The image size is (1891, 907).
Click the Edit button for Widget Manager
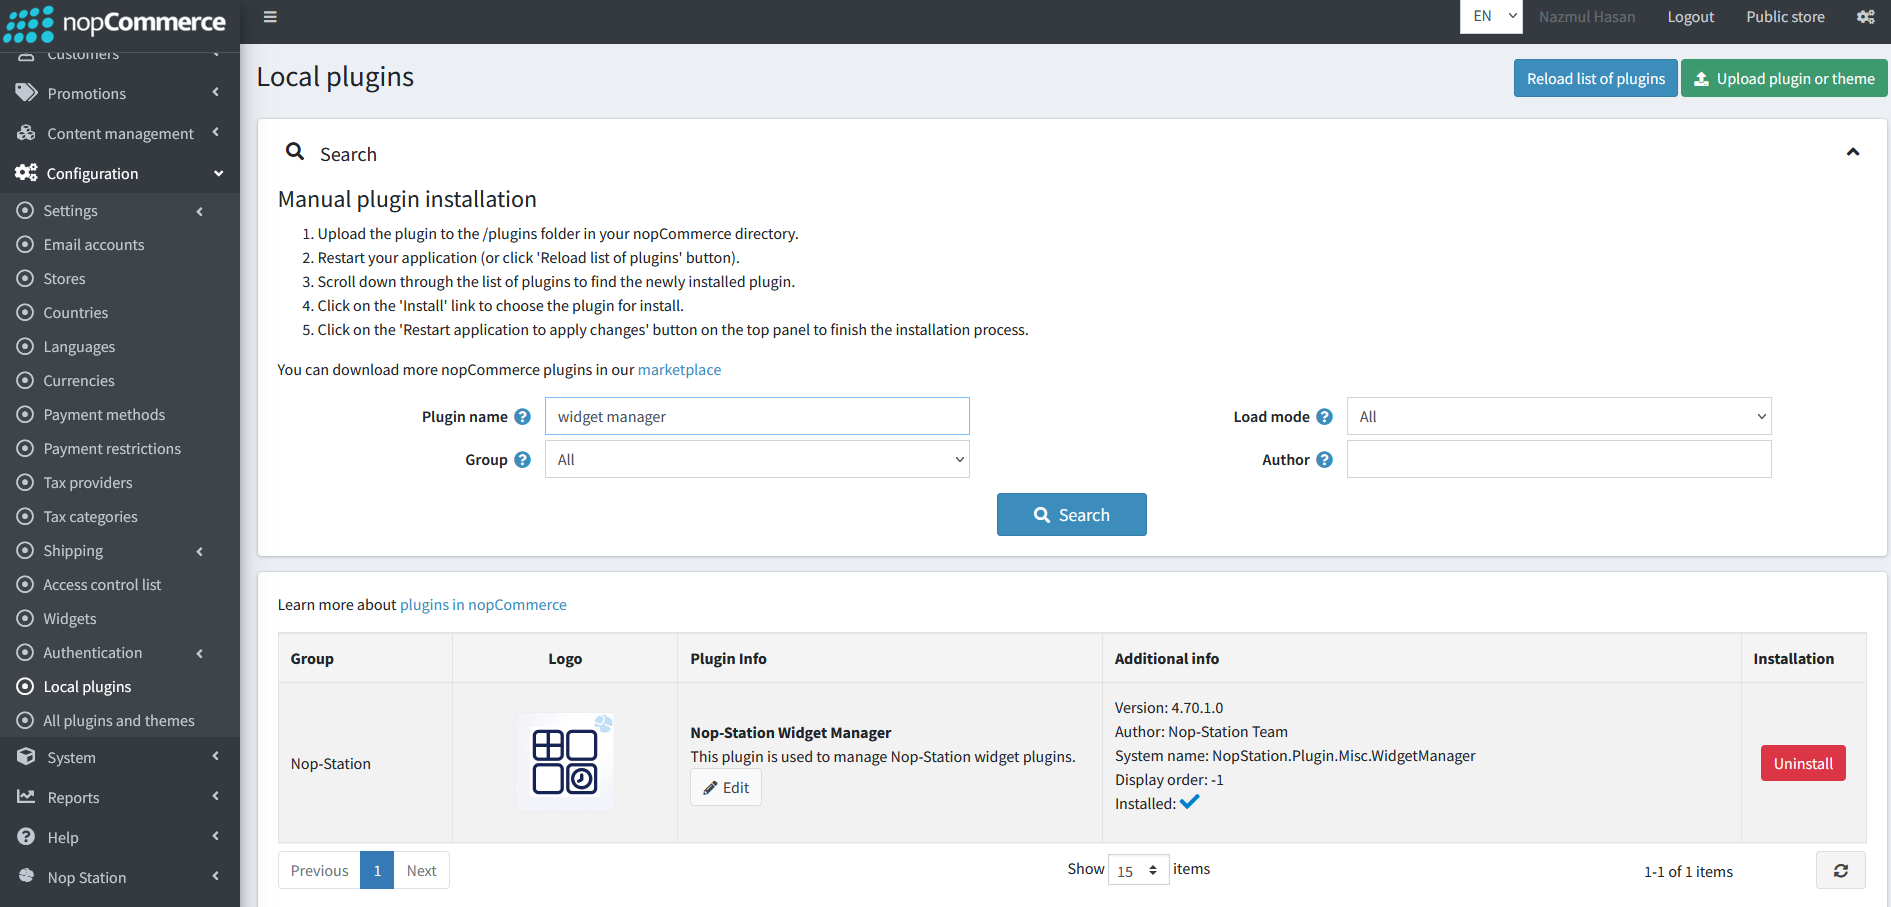click(726, 787)
